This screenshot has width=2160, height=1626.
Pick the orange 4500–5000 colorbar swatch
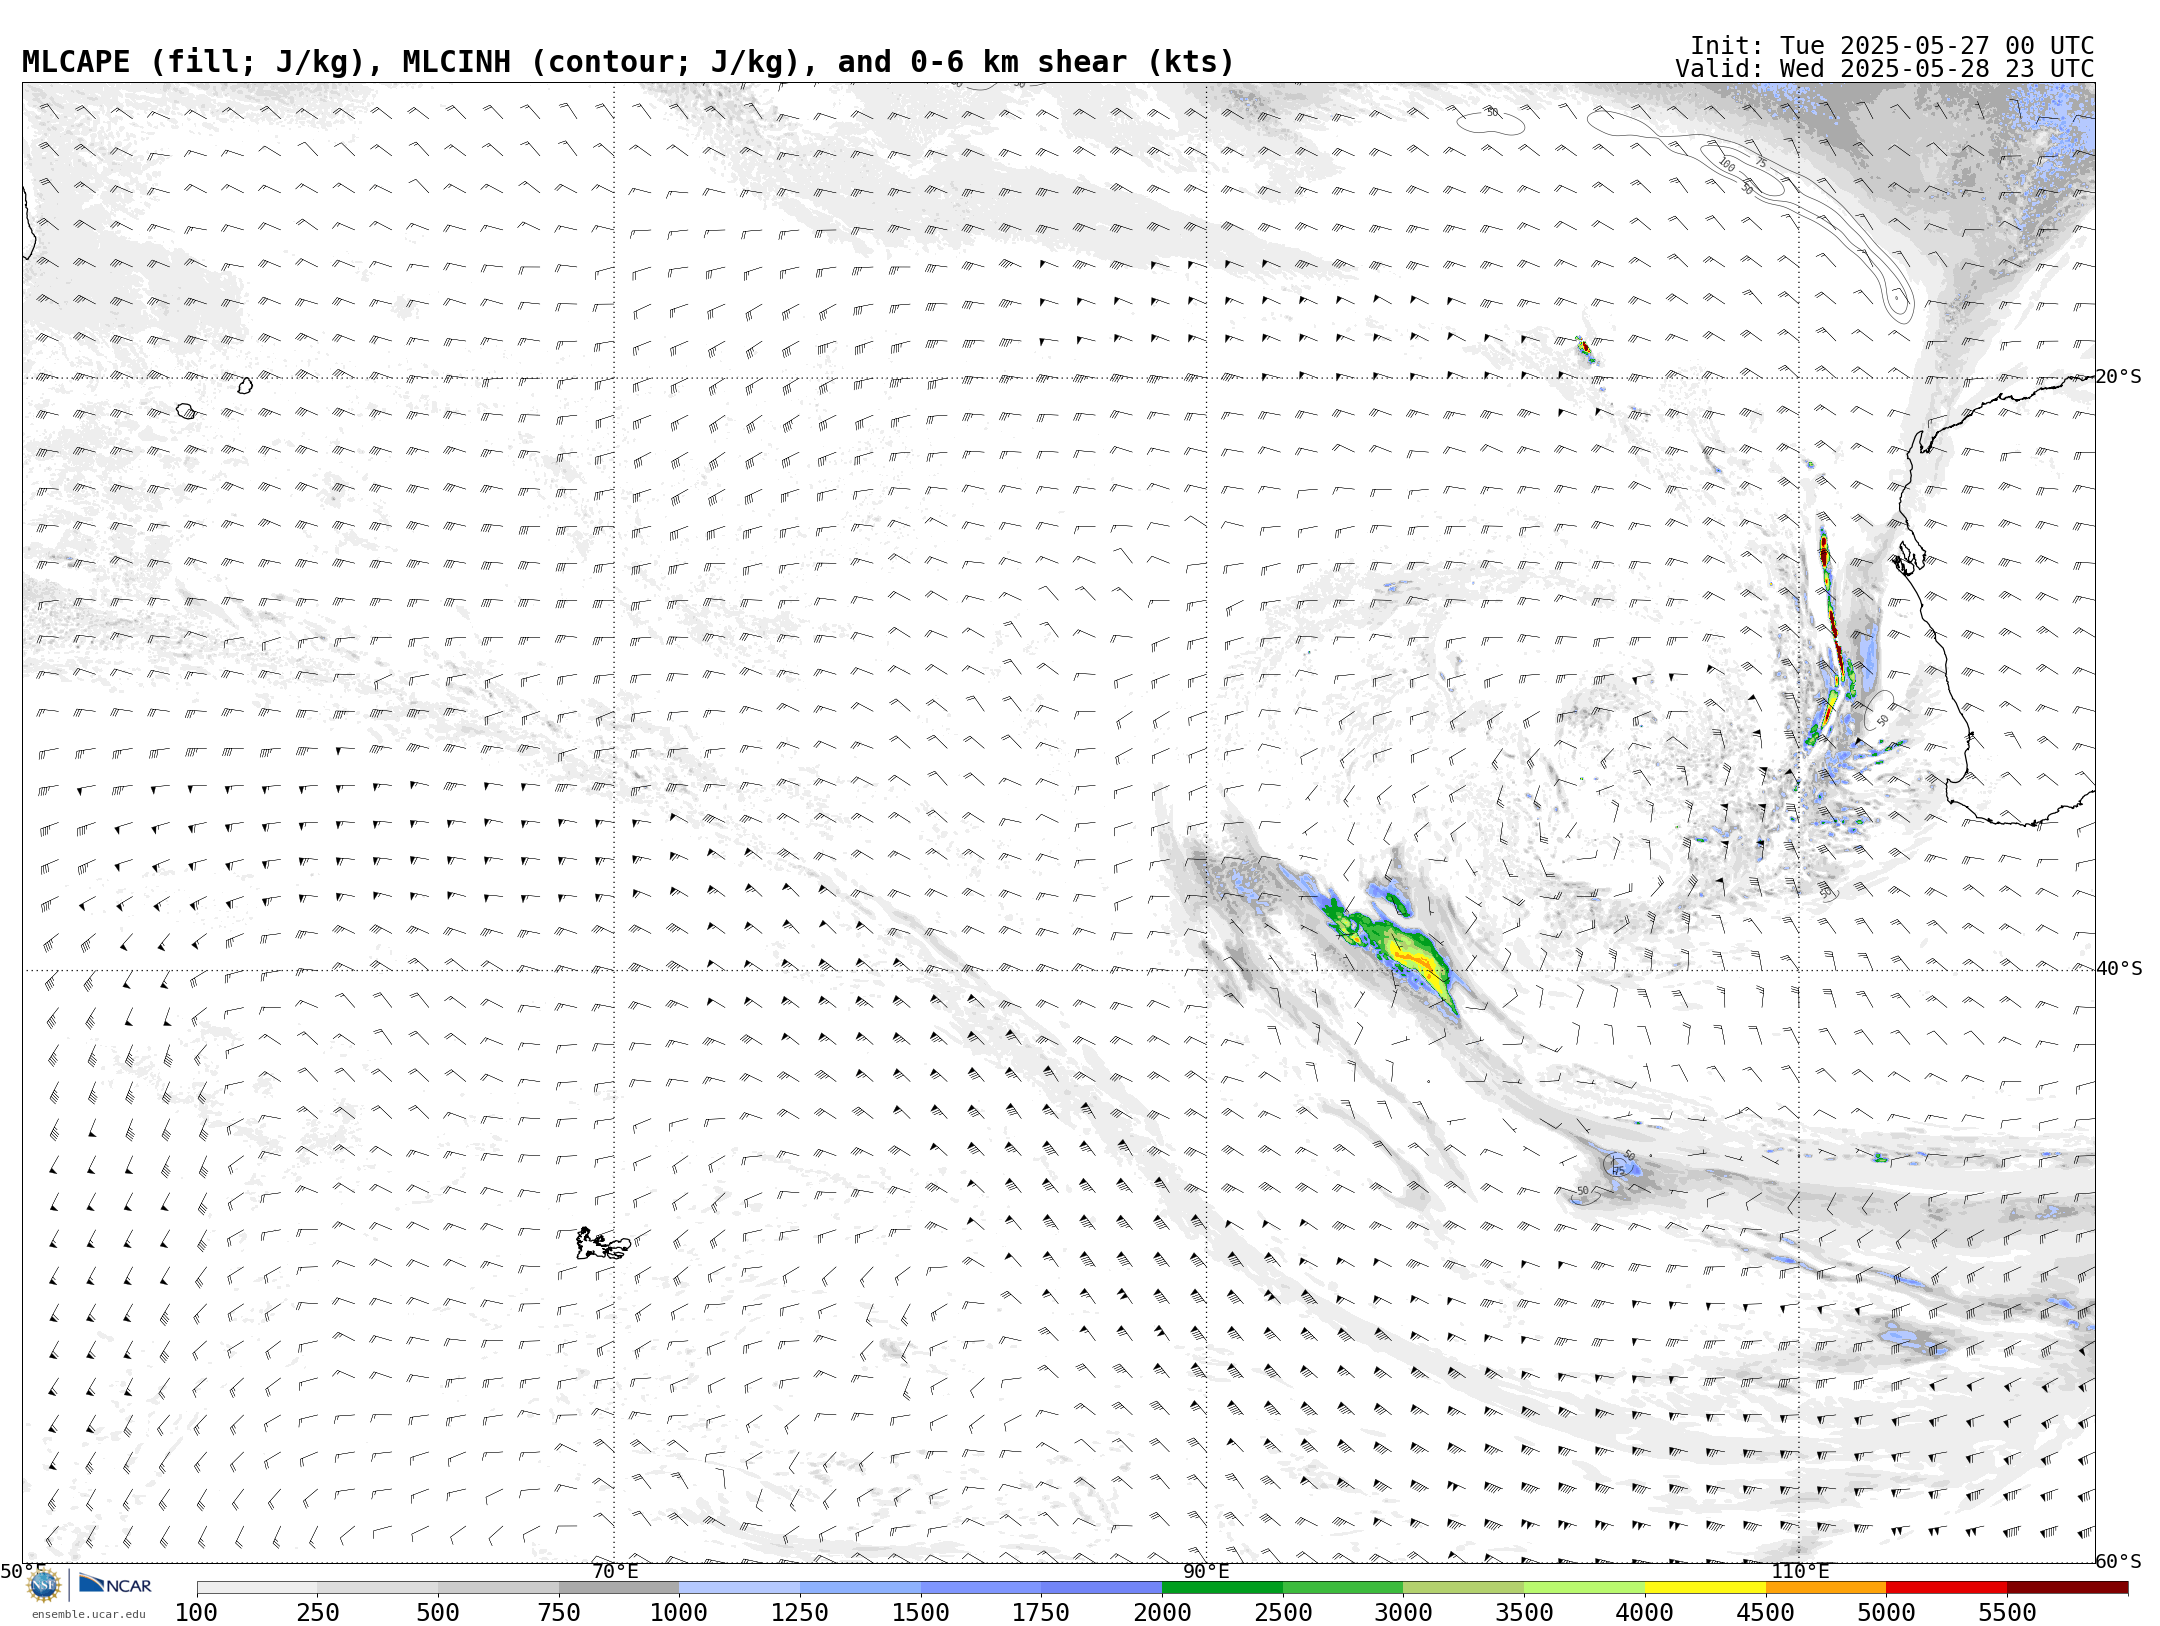[1825, 1587]
